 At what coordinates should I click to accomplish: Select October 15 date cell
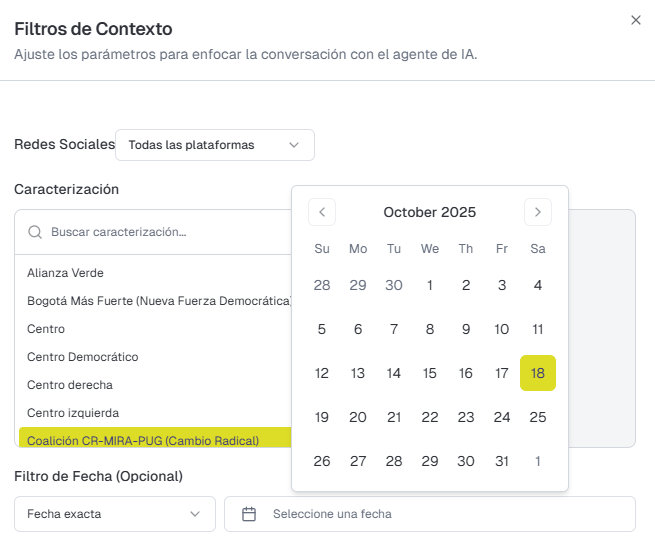point(430,373)
